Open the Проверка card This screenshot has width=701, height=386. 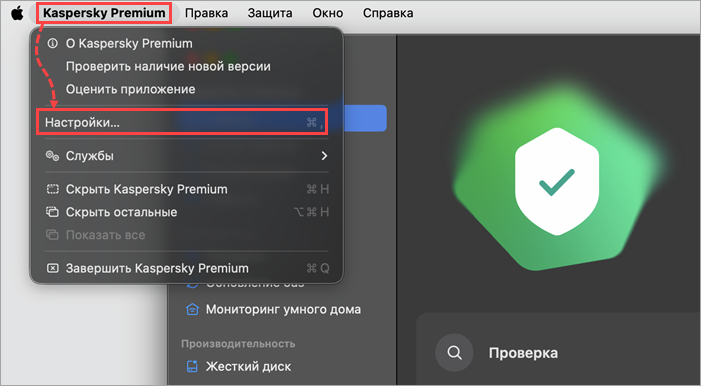558,349
